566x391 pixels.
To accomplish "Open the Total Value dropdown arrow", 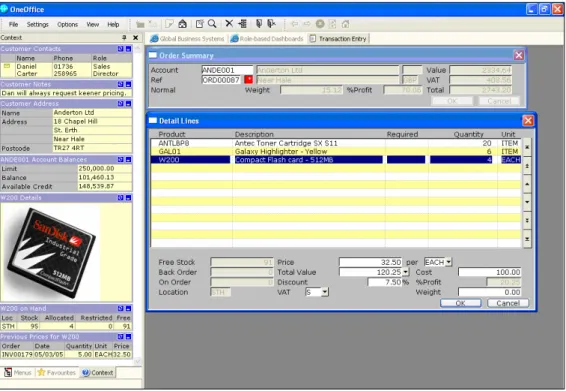I will pyautogui.click(x=406, y=272).
